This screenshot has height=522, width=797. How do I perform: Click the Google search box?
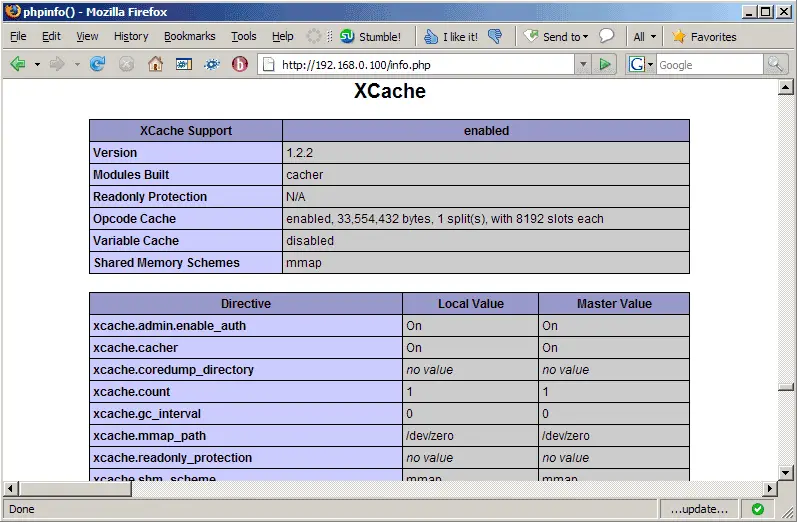pyautogui.click(x=710, y=65)
